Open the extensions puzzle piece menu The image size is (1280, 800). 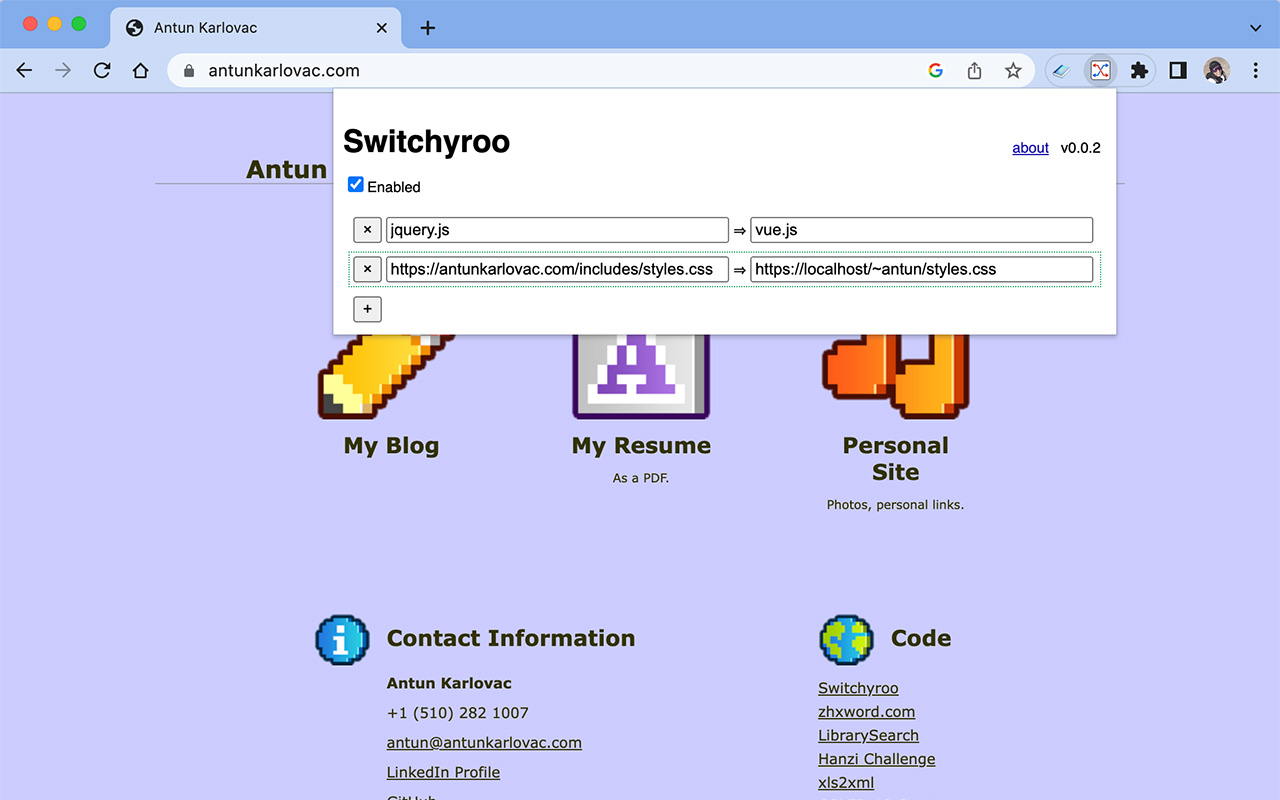coord(1139,70)
